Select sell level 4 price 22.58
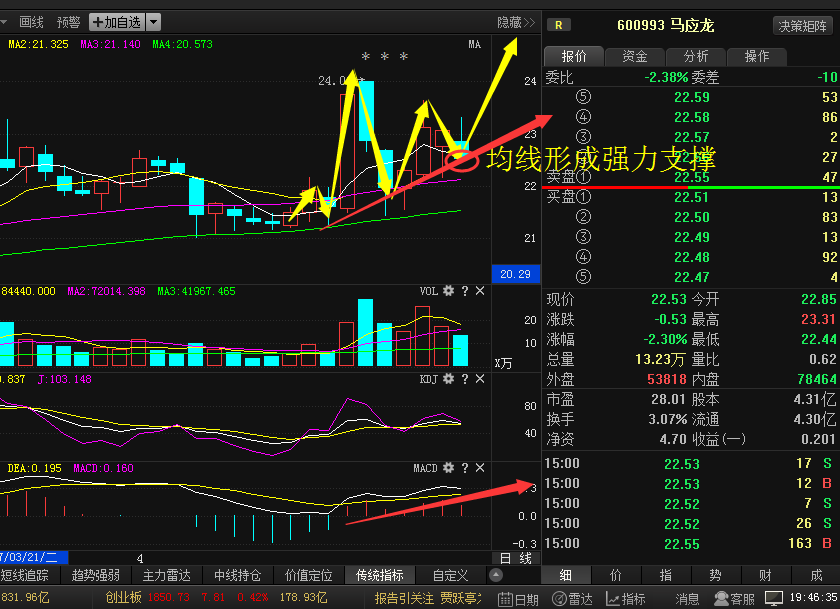Screen dimensions: 840x609 [692, 117]
